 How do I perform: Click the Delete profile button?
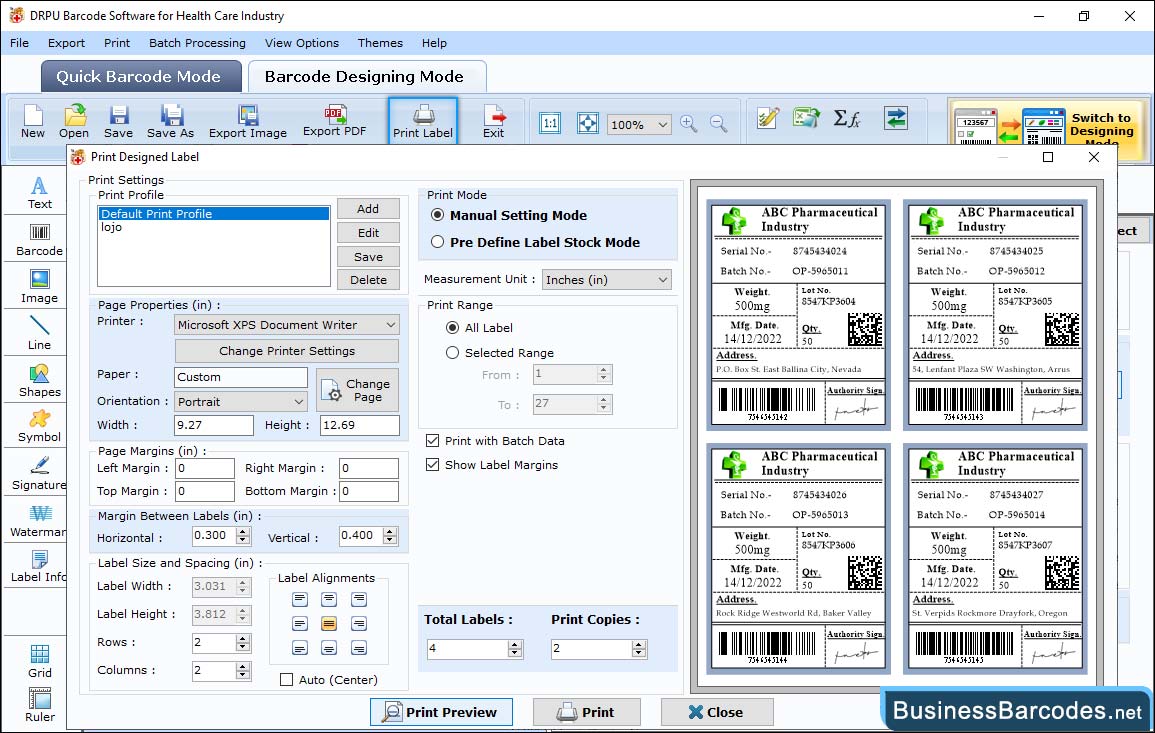(368, 280)
